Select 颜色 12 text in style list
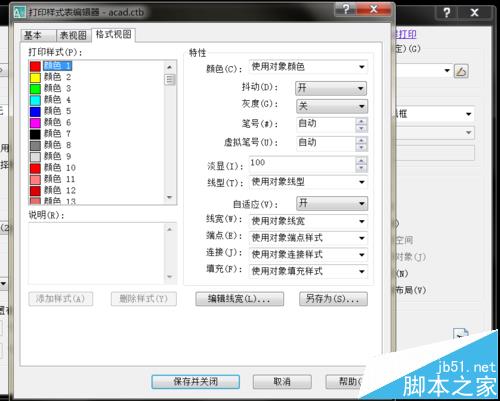This screenshot has height=401, width=500. coord(60,190)
